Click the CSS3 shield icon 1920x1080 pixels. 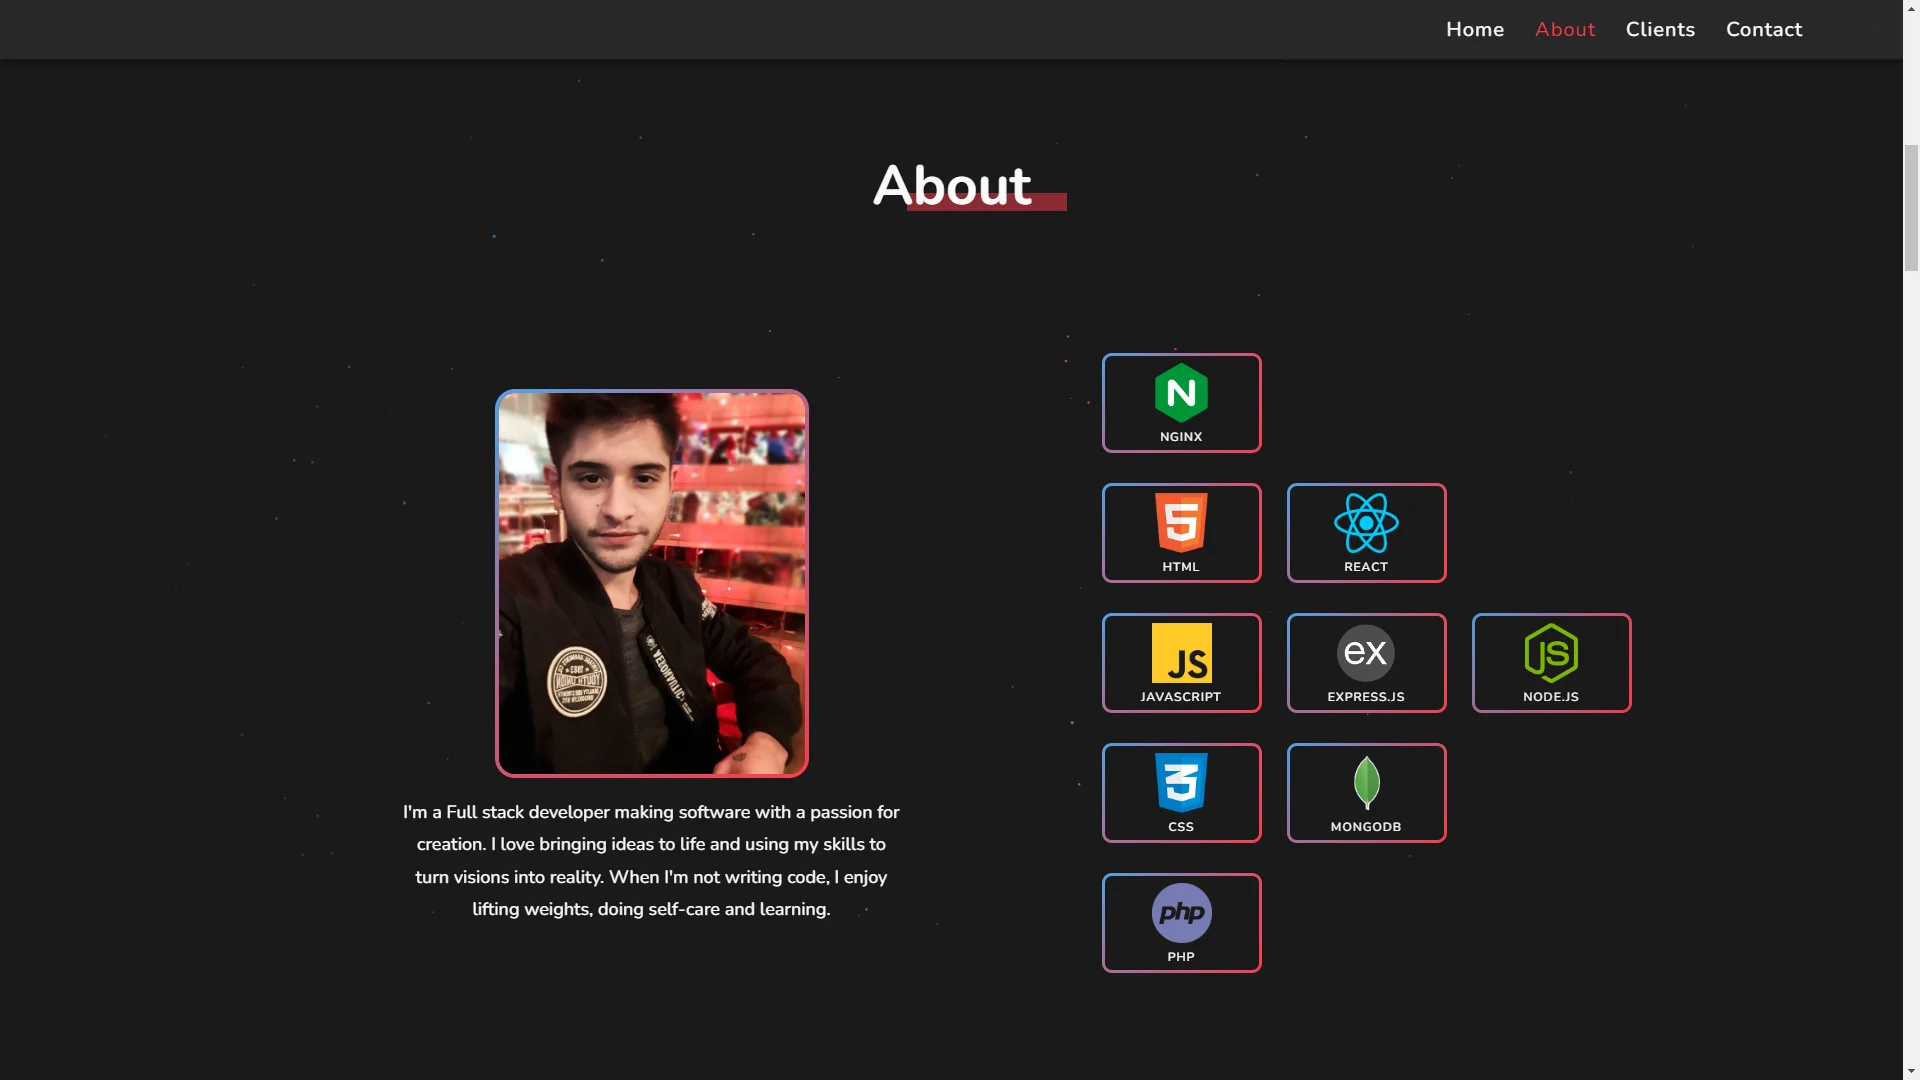pos(1181,782)
